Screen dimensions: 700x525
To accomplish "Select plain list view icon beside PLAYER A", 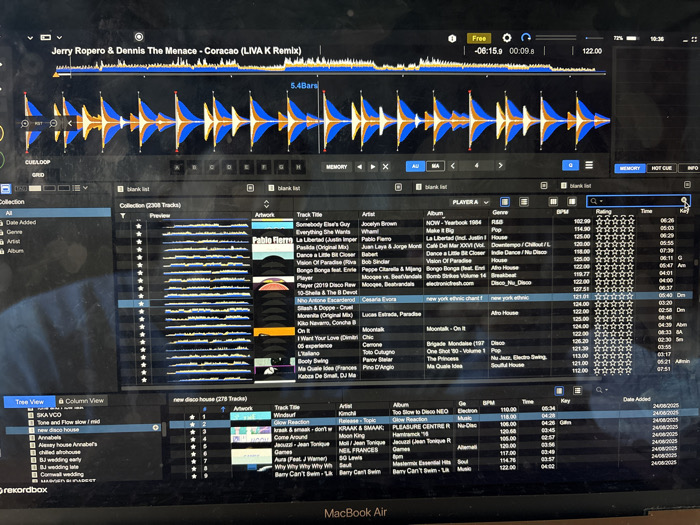I will (x=524, y=202).
